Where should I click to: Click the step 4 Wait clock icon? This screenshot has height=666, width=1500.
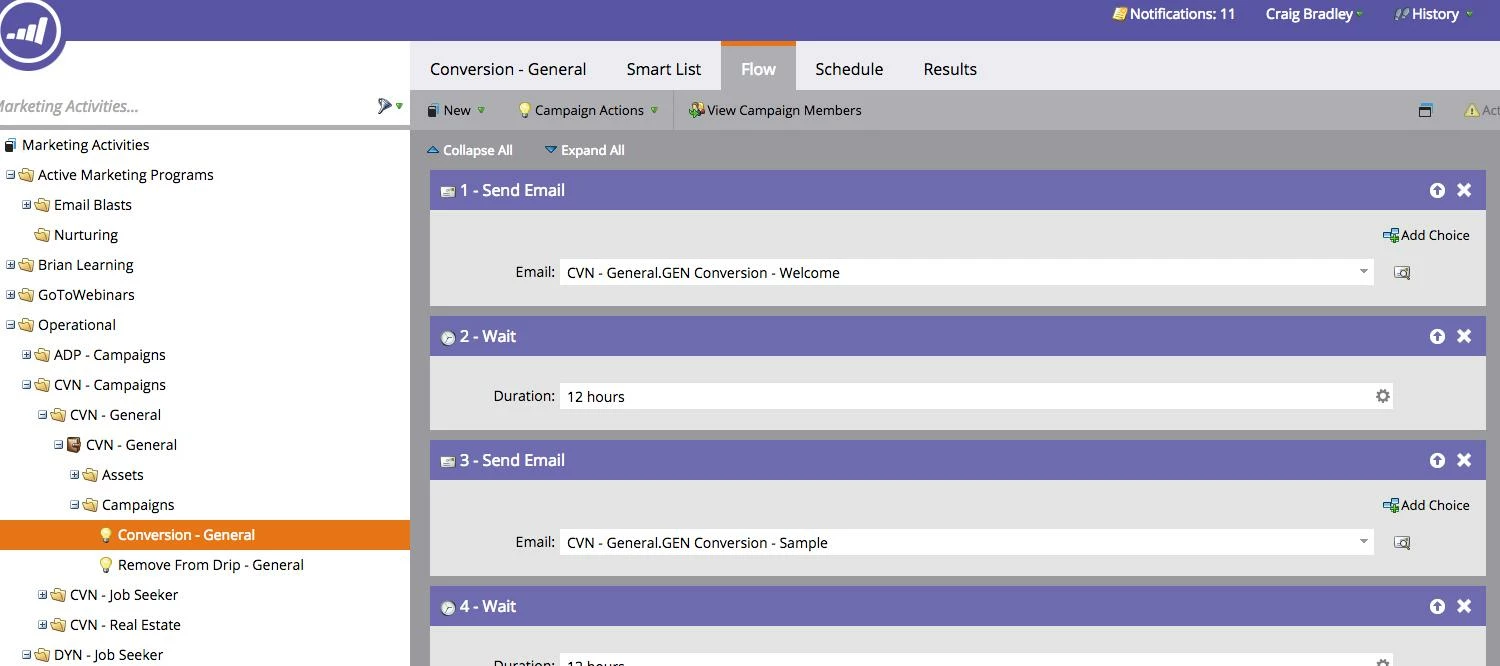(448, 608)
